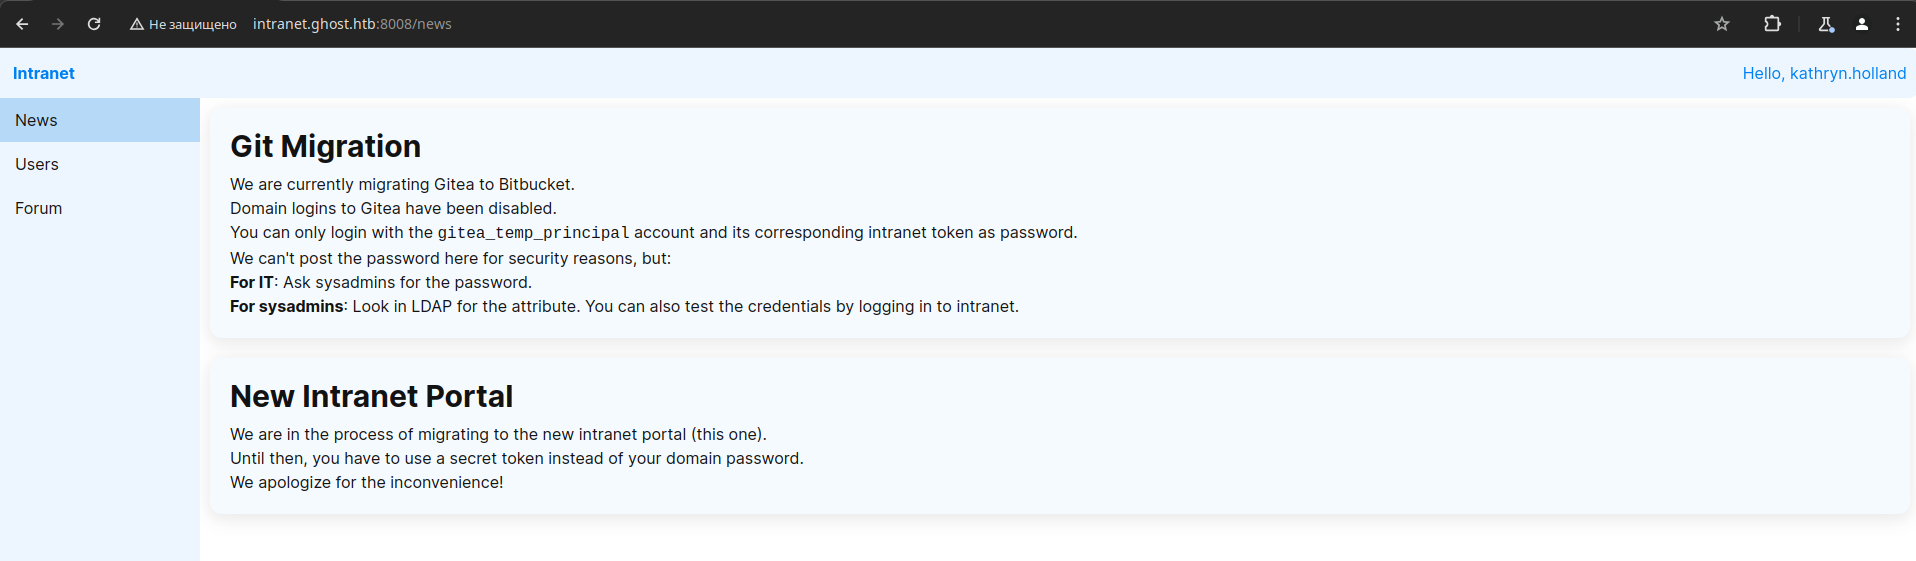The width and height of the screenshot is (1916, 561).
Task: Click the browser forward arrow
Action: 58,24
